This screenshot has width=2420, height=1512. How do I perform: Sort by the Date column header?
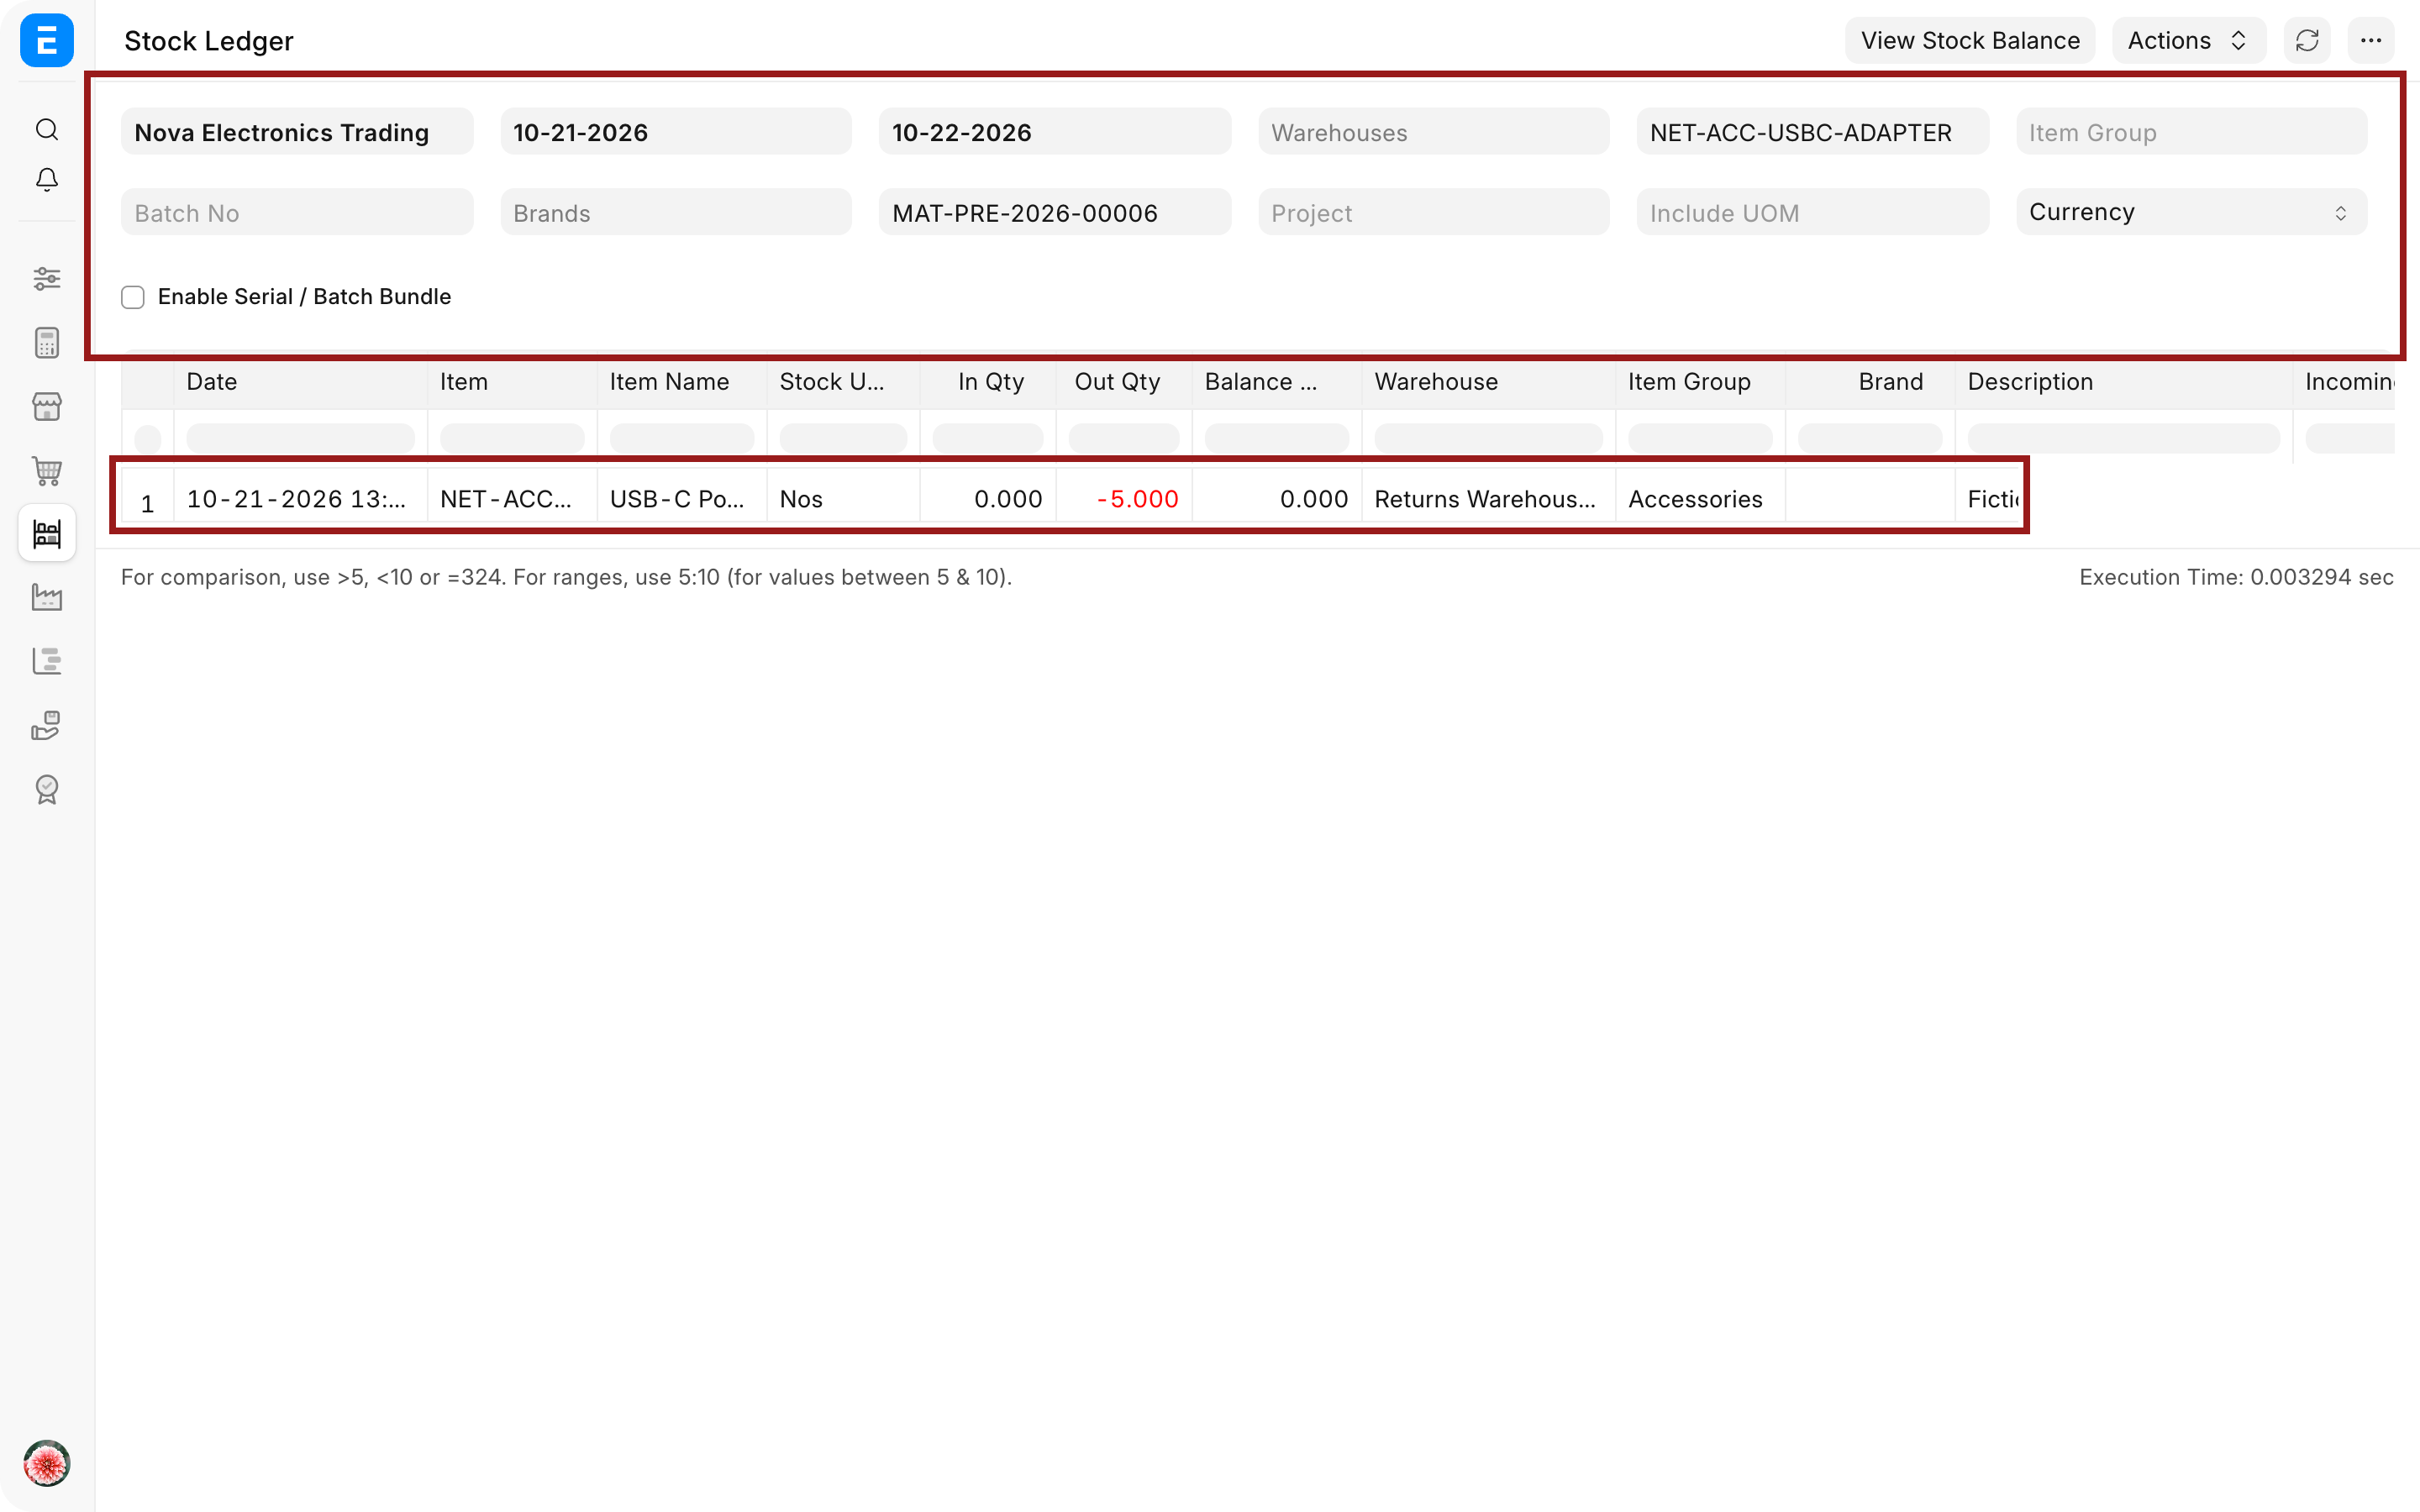(x=300, y=382)
